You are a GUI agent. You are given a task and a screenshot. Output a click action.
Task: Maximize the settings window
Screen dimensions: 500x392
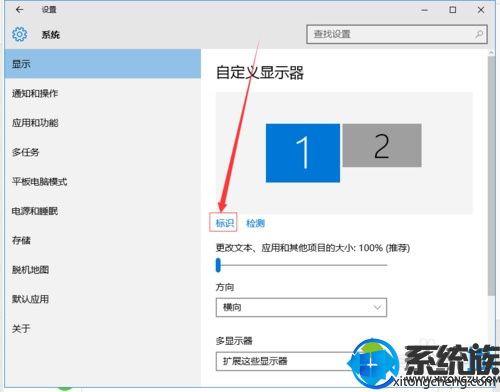(x=453, y=10)
